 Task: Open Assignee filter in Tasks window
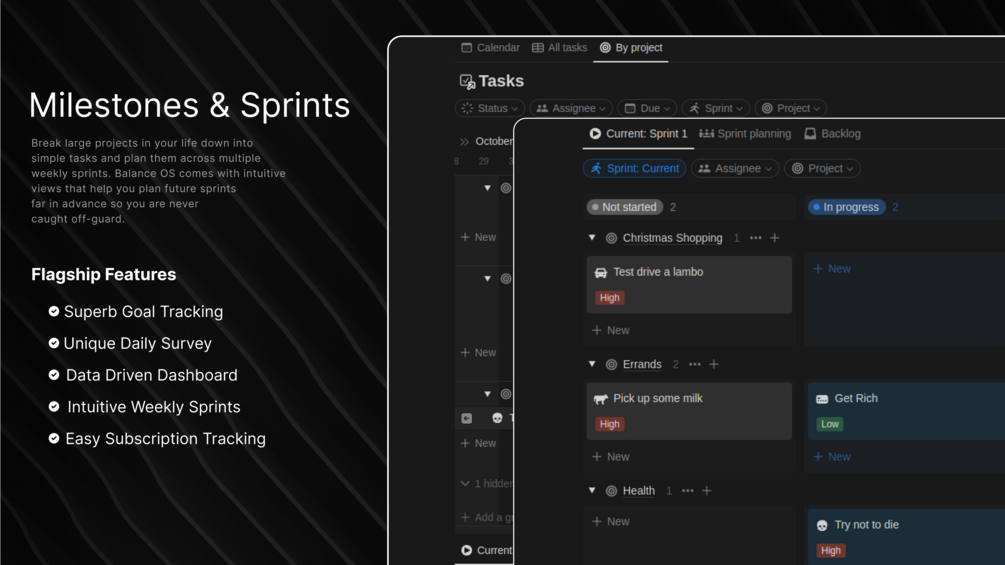[x=571, y=108]
